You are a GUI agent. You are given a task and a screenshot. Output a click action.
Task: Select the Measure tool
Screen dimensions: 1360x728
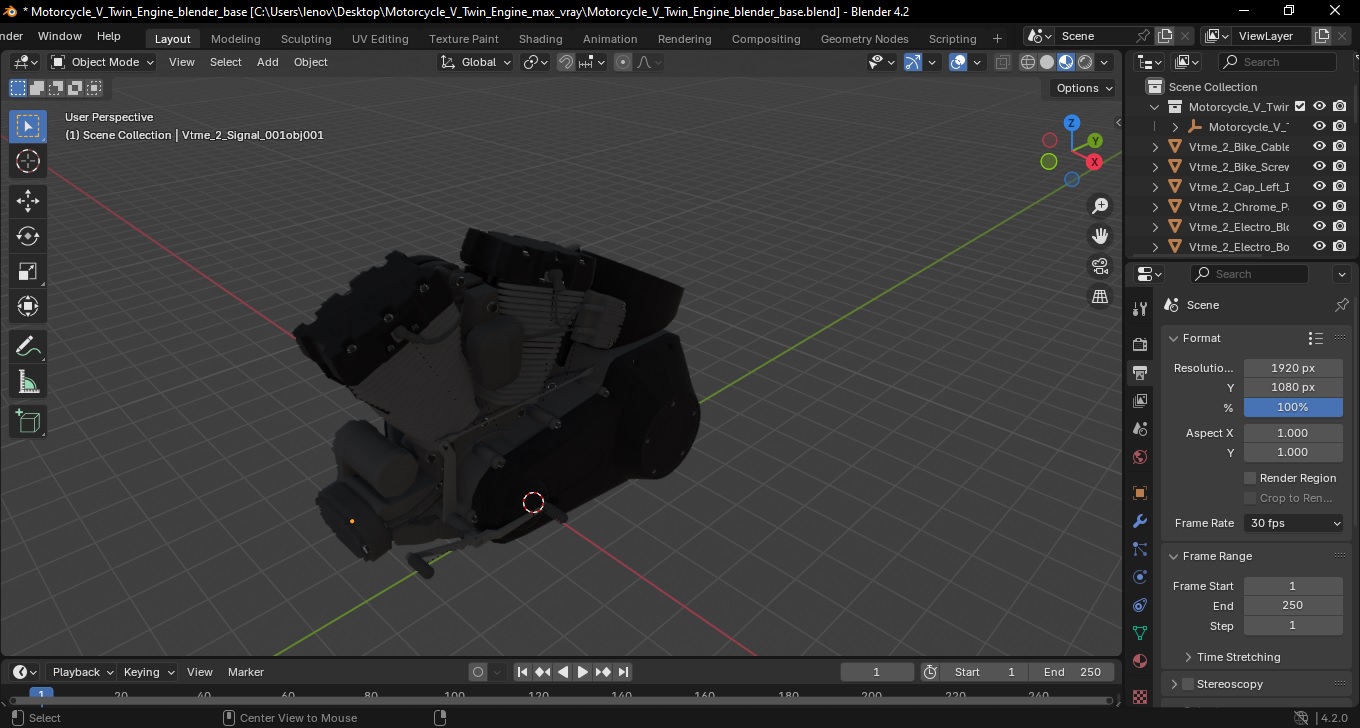click(x=28, y=382)
